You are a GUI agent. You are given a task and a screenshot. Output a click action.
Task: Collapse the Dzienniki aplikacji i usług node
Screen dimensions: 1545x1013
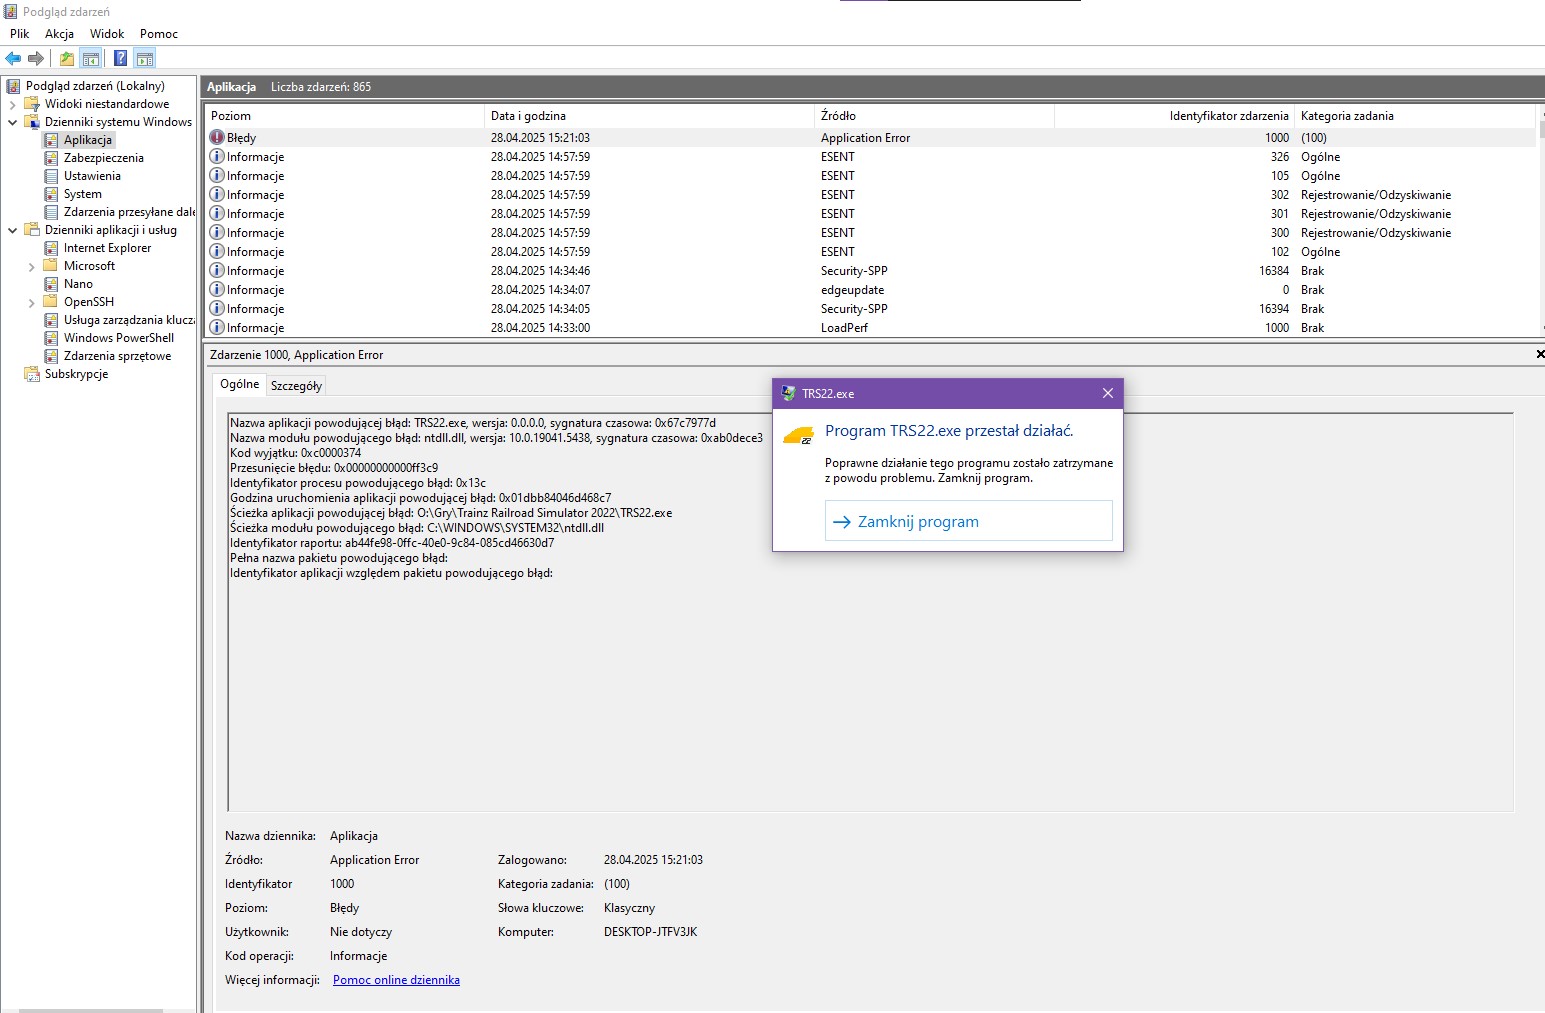(x=13, y=230)
